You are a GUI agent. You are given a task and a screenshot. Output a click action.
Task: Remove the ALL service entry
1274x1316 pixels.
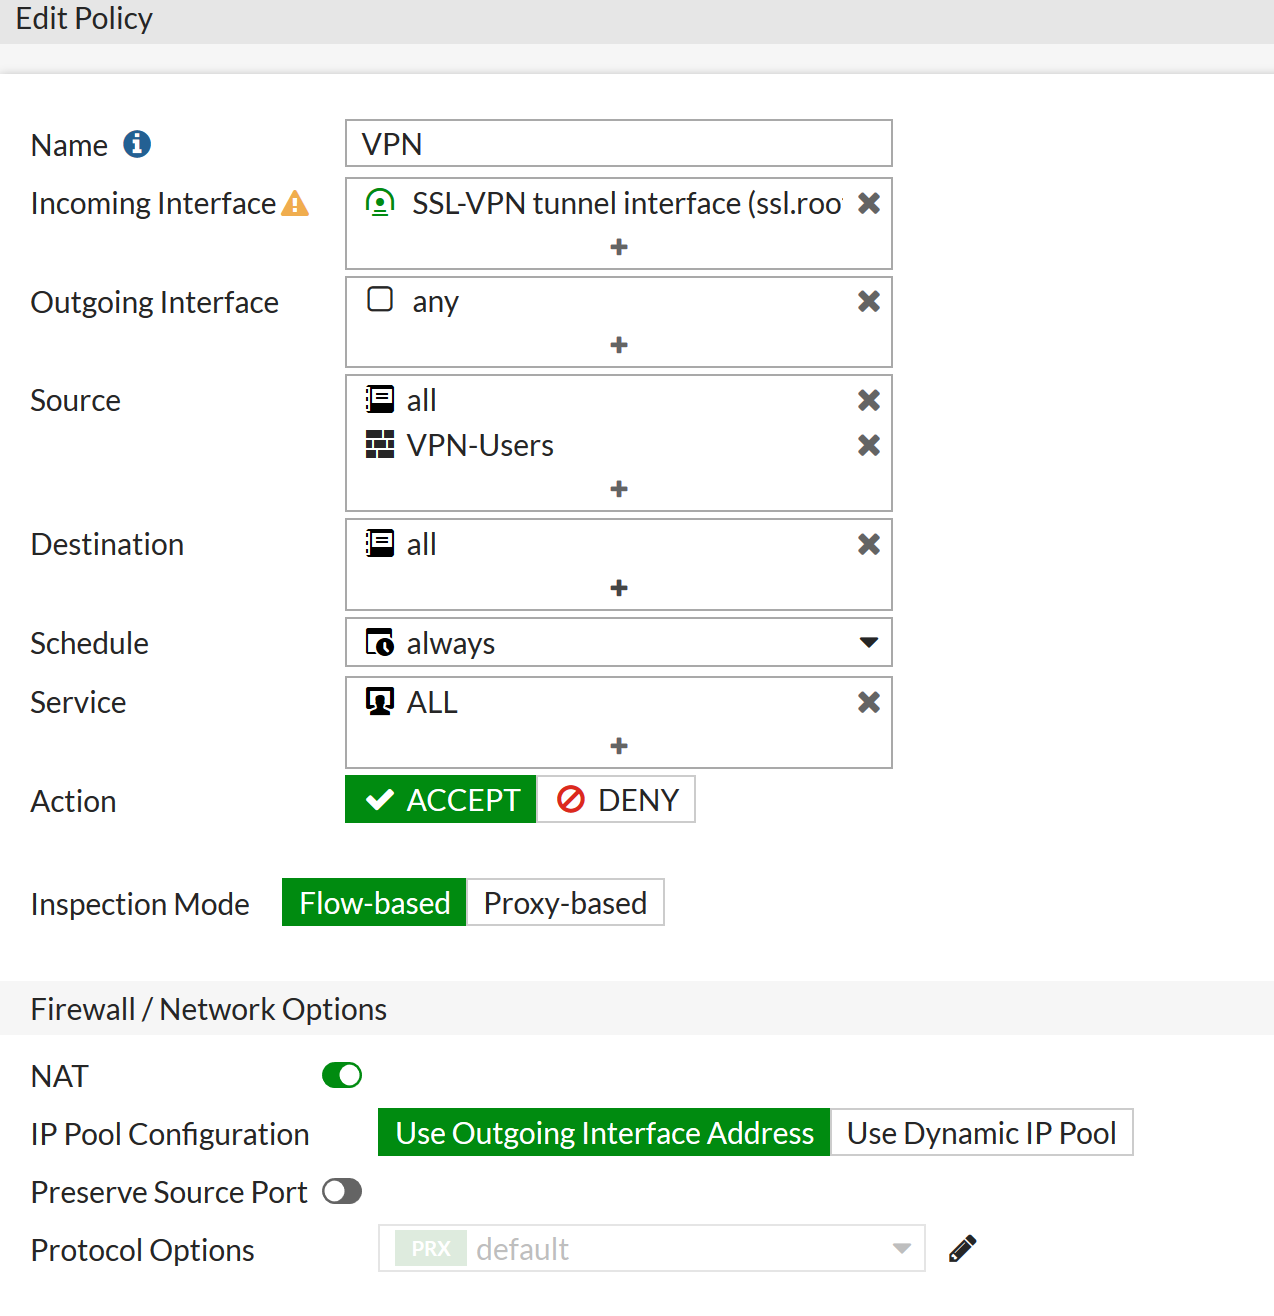[x=869, y=702]
